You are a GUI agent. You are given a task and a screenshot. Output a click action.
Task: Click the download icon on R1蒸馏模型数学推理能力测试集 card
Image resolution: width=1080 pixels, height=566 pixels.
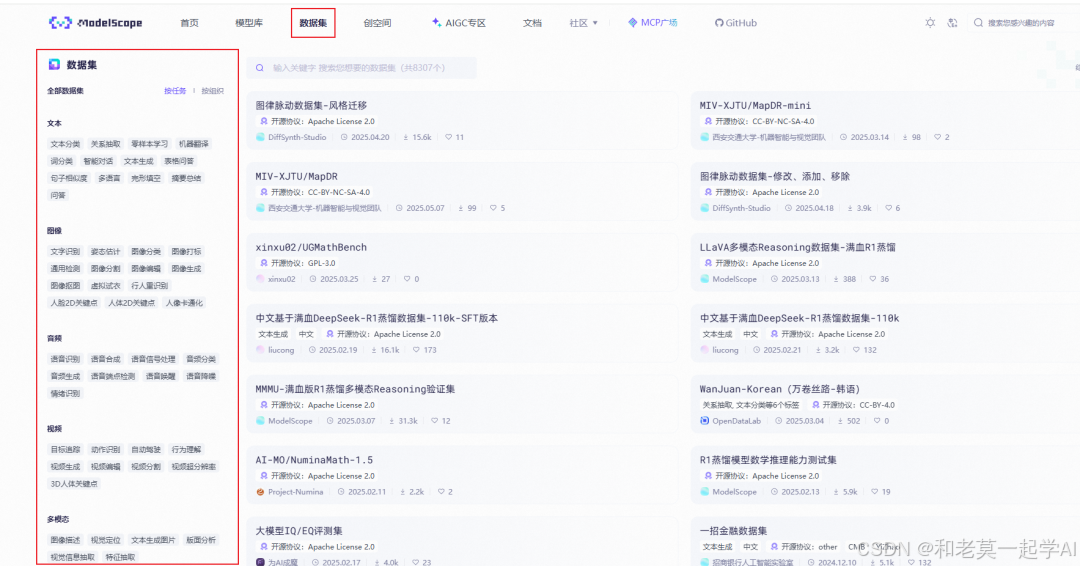[836, 492]
